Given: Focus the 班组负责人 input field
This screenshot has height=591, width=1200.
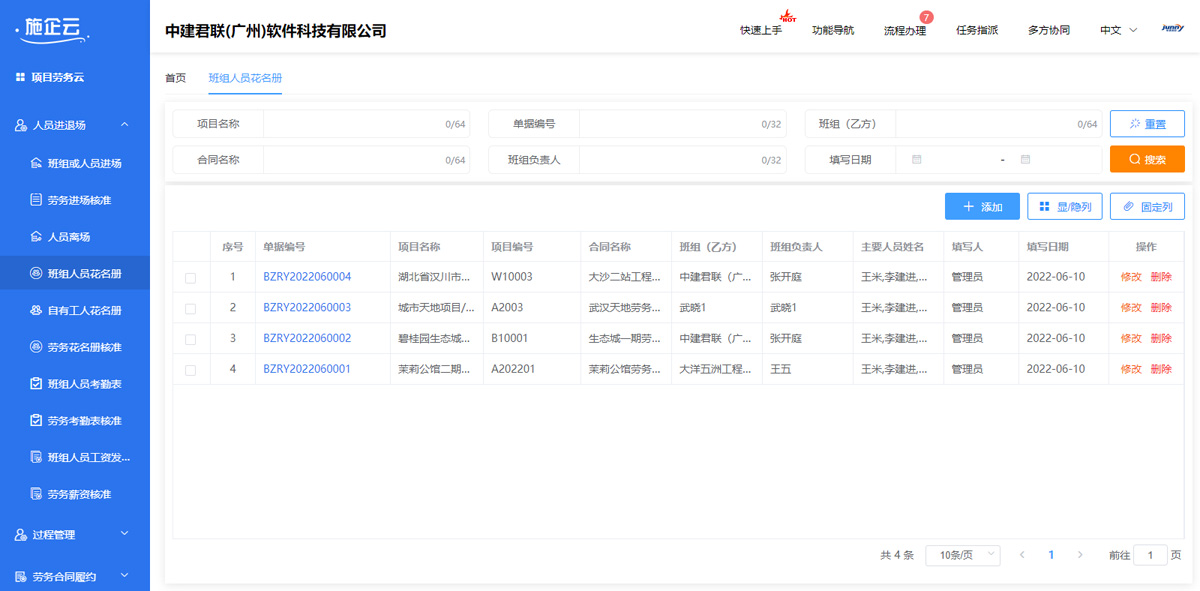Looking at the screenshot, I should click(682, 160).
